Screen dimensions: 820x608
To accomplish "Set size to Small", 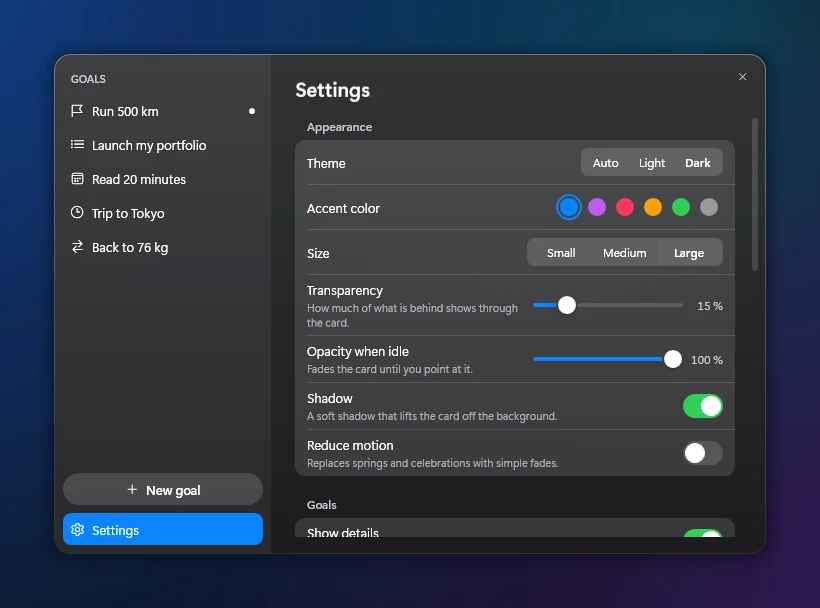I will click(561, 253).
